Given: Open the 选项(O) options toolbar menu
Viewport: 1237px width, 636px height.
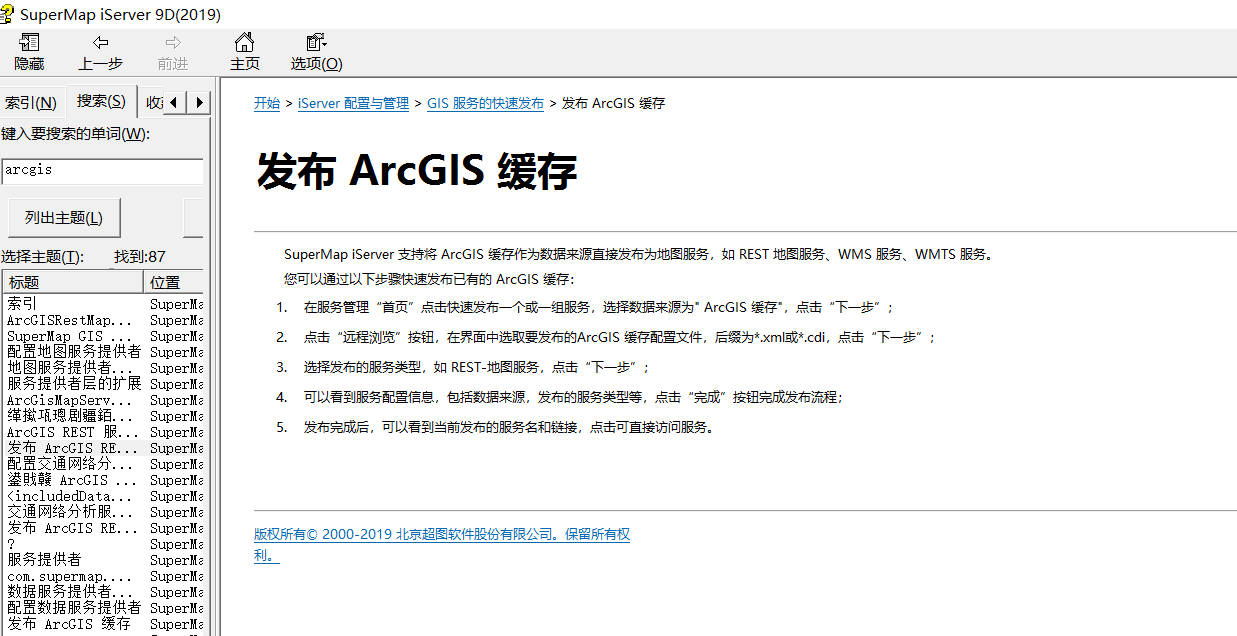Looking at the screenshot, I should click(316, 52).
